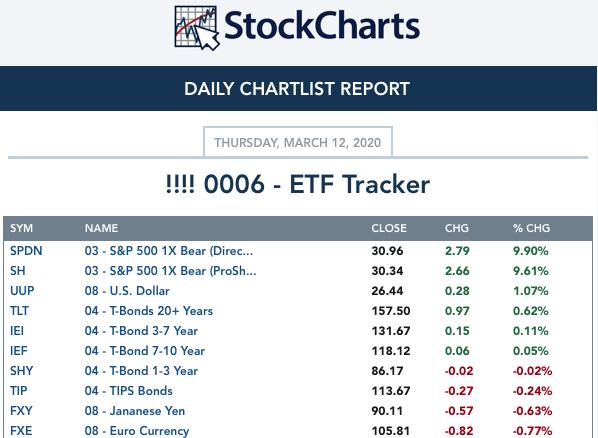Open the FXY symbol link

[x=21, y=411]
